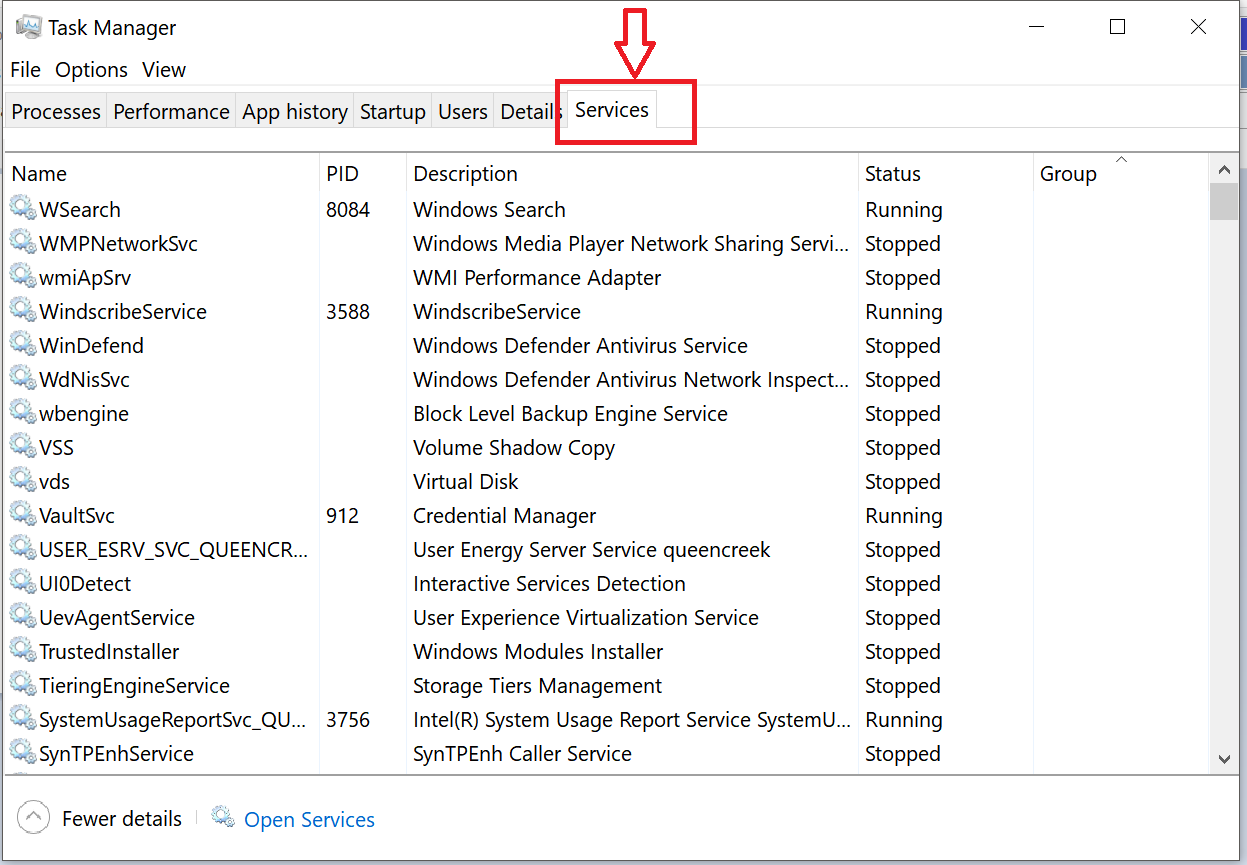The image size is (1247, 865).
Task: Select the VaultSvc service name
Action: 77,516
